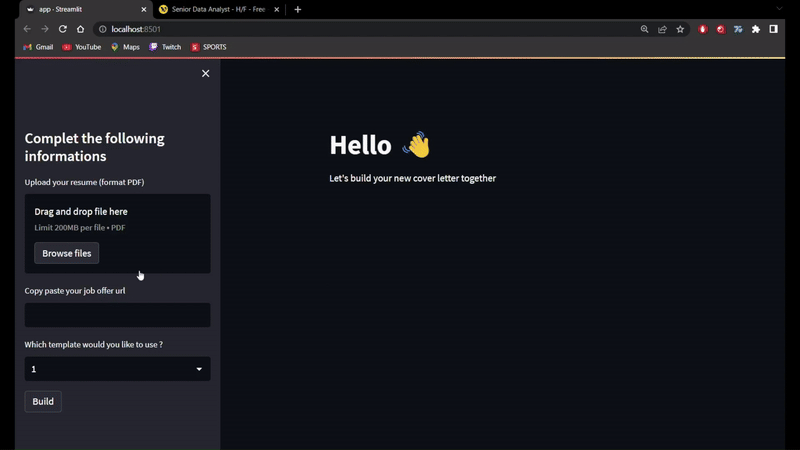Click 'Which template would you like to use ?' label
Viewport: 800px width, 450px height.
(x=94, y=344)
